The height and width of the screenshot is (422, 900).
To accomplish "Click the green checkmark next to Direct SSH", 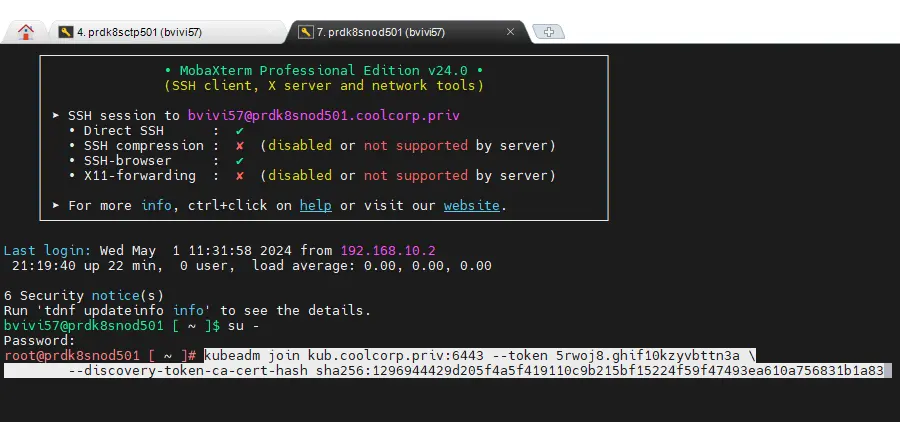I will [240, 131].
